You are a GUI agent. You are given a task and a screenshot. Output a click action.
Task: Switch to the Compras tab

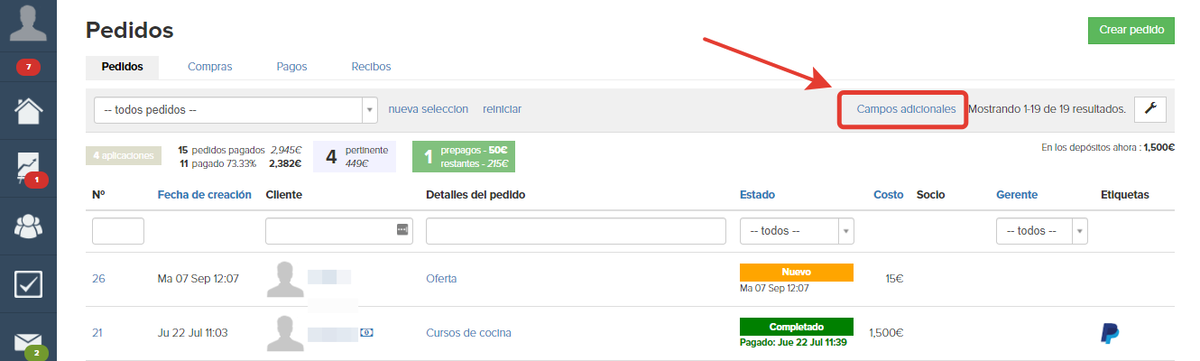[x=210, y=67]
